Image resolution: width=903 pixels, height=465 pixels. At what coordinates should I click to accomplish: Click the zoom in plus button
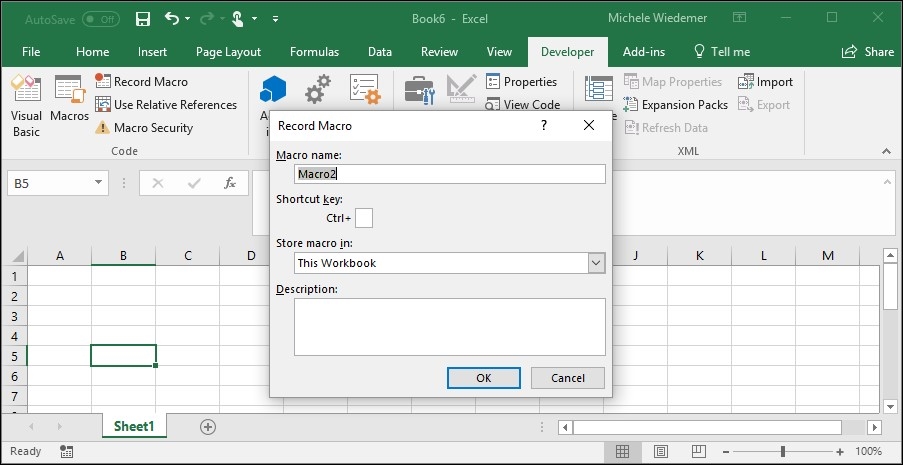(x=840, y=452)
